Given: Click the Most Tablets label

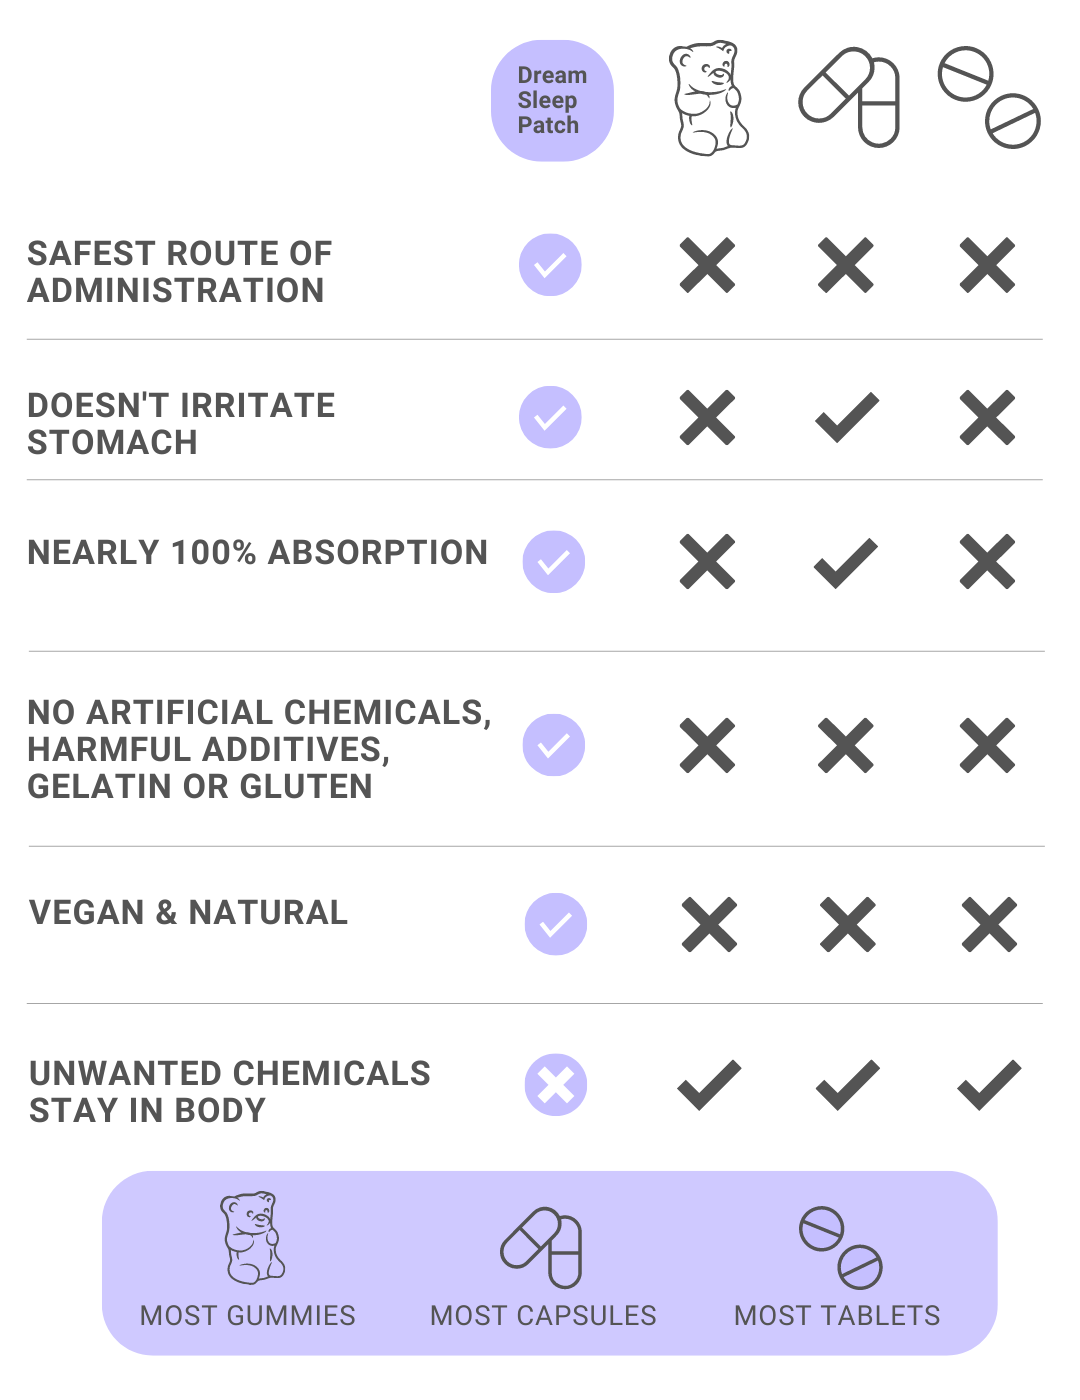Looking at the screenshot, I should tap(837, 1315).
